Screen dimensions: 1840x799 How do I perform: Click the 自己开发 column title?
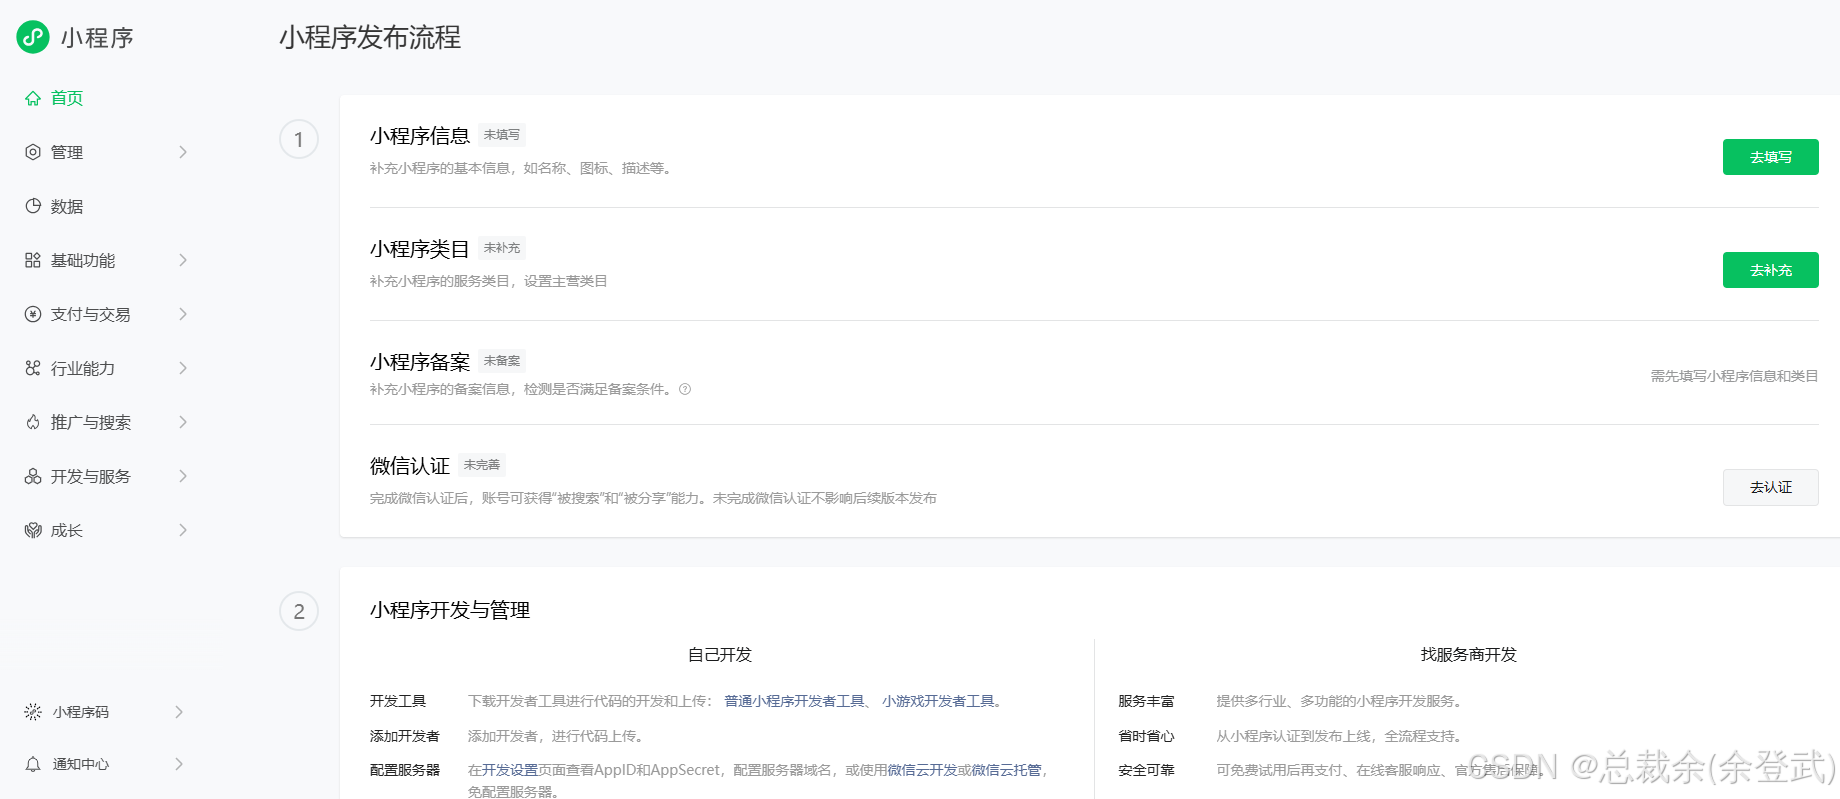(720, 655)
